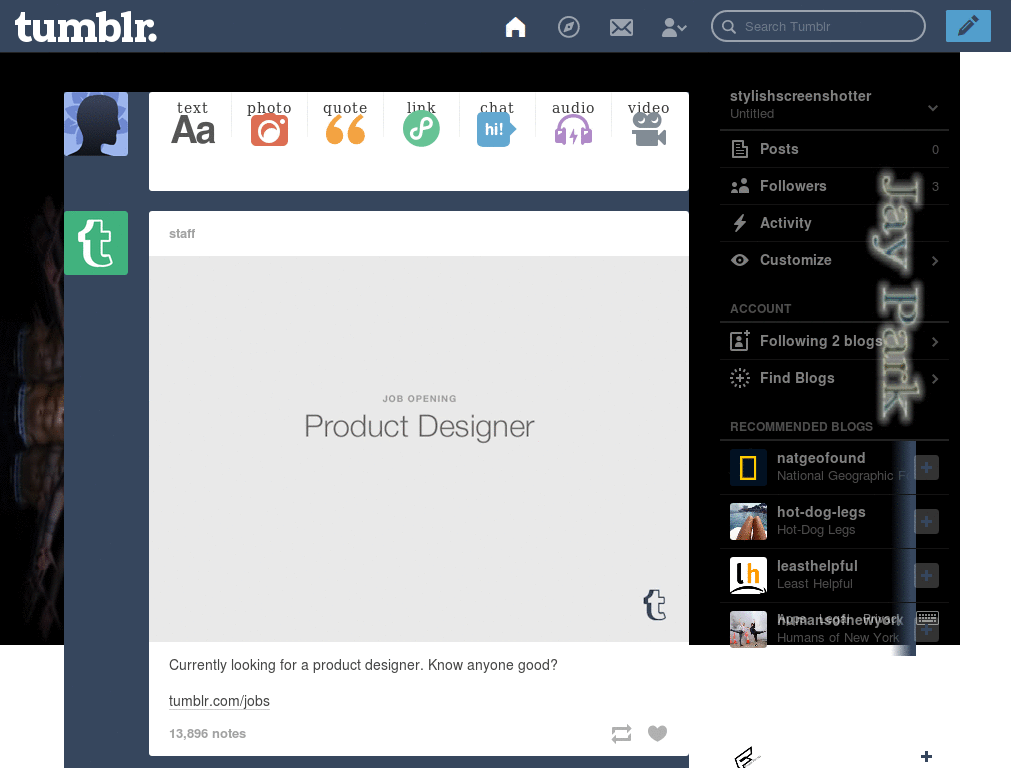Image resolution: width=1024 pixels, height=768 pixels.
Task: Click the Find Blogs dotted circle icon
Action: point(740,378)
